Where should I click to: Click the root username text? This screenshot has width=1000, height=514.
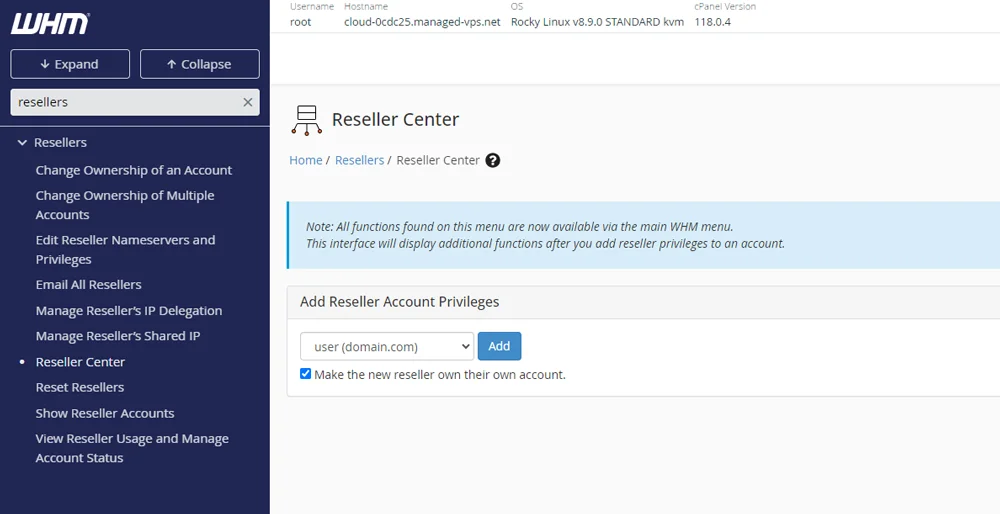[x=300, y=22]
